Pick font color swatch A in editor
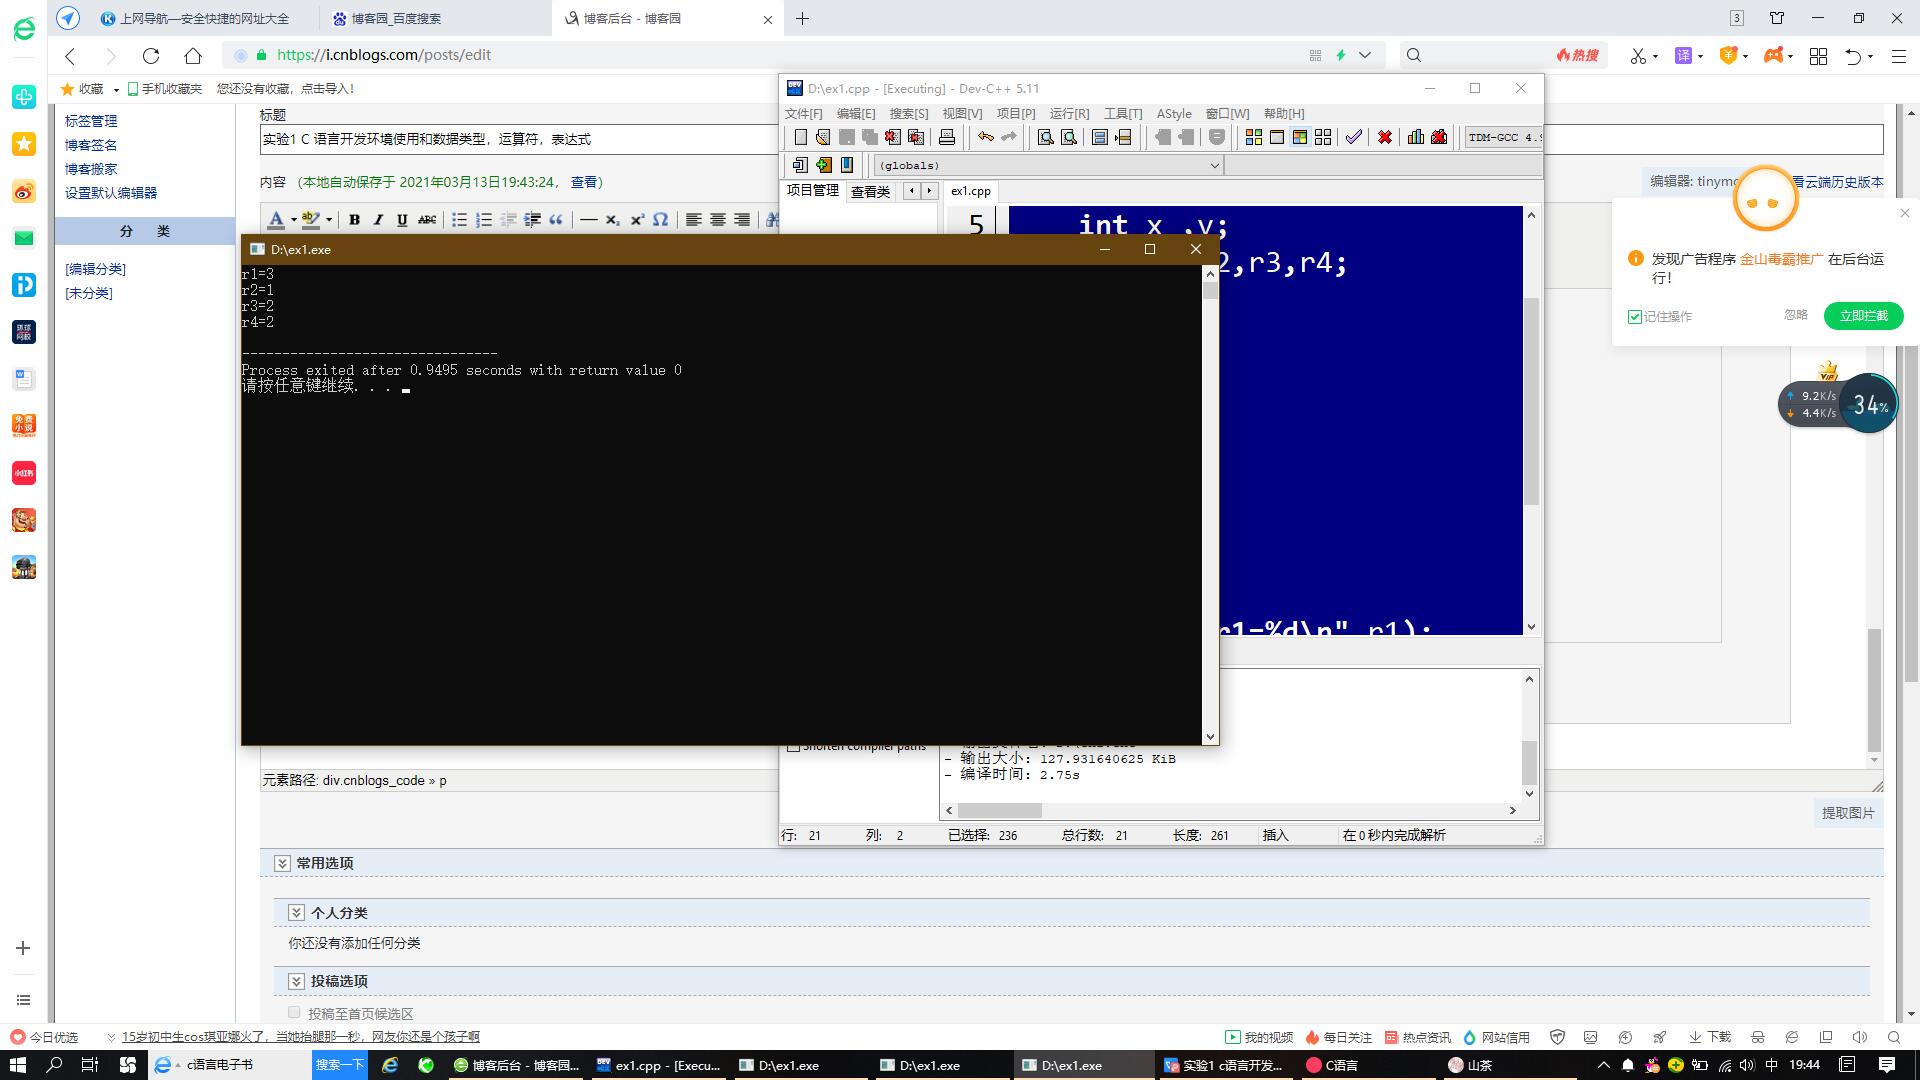Viewport: 1920px width, 1080px height. point(277,220)
